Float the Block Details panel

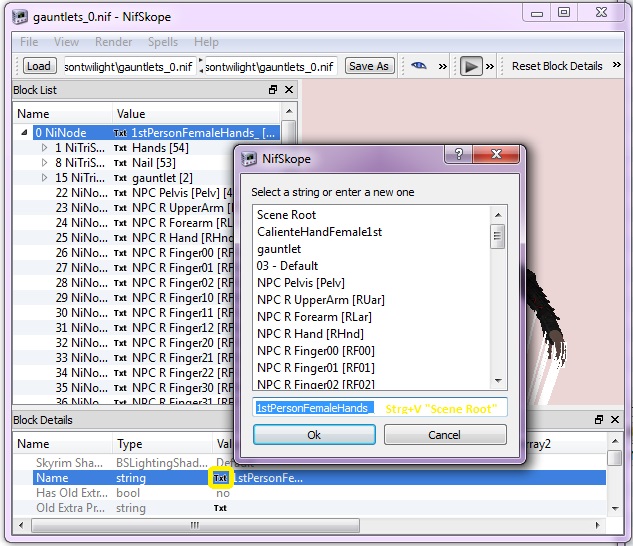(x=599, y=420)
